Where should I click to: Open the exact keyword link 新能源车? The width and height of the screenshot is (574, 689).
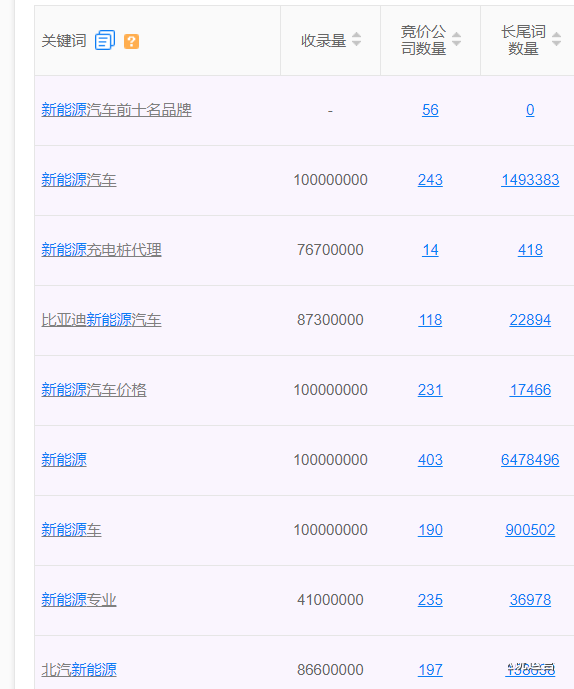[71, 529]
